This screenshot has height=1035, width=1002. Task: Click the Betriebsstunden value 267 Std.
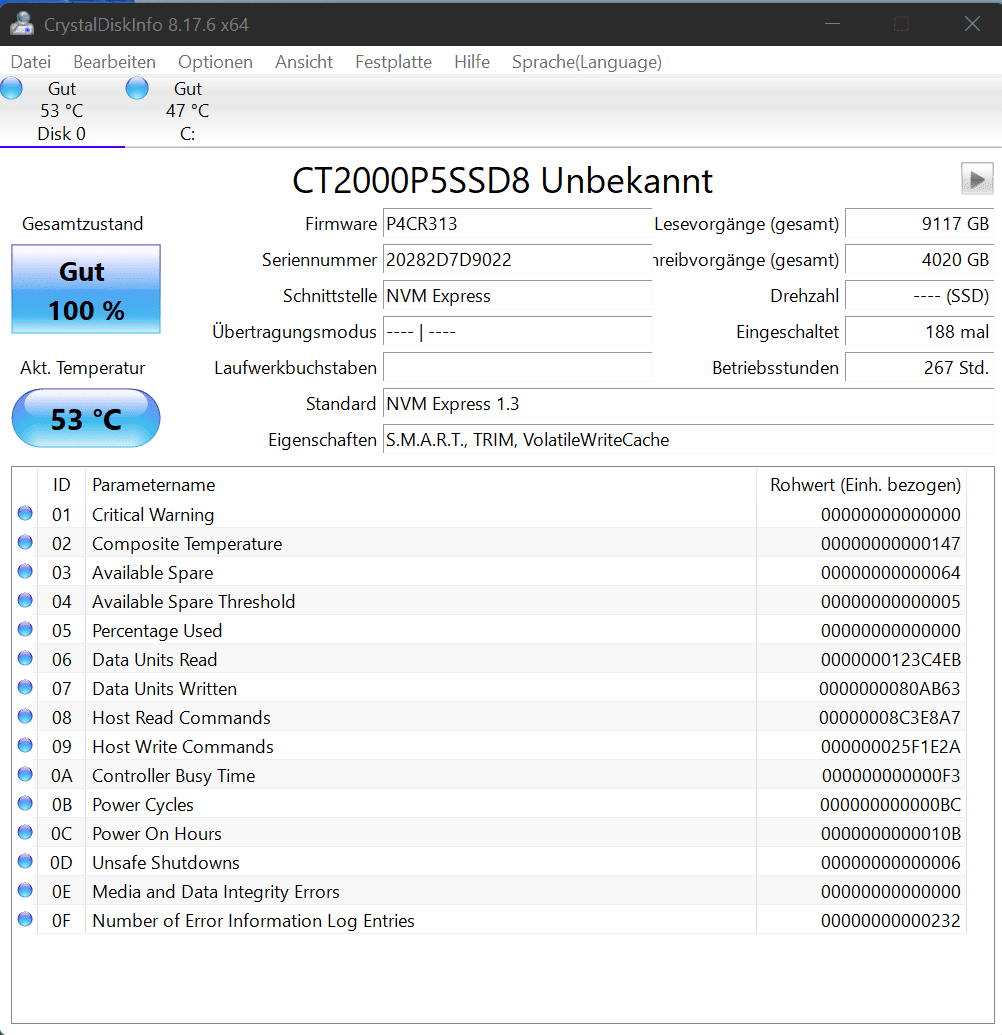[x=919, y=368]
